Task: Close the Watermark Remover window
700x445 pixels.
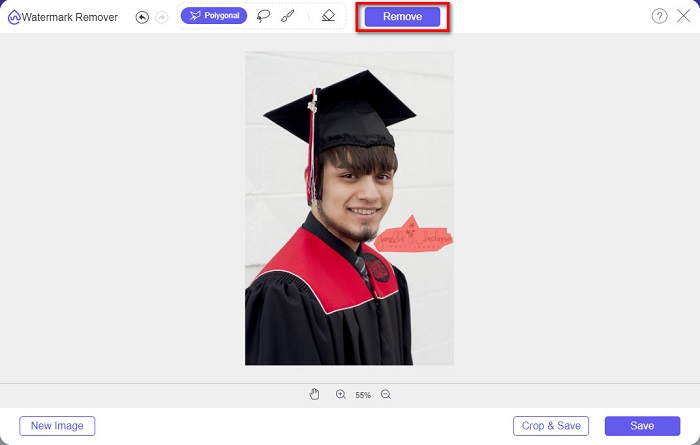Action: coord(683,16)
